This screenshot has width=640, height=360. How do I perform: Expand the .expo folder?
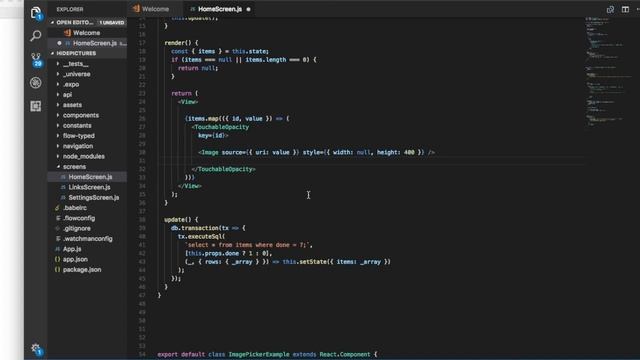pyautogui.click(x=88, y=84)
